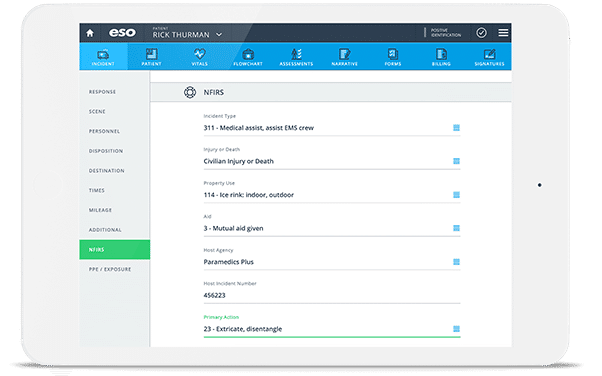Click the Primary Action green label
The width and height of the screenshot is (602, 376).
point(221,317)
